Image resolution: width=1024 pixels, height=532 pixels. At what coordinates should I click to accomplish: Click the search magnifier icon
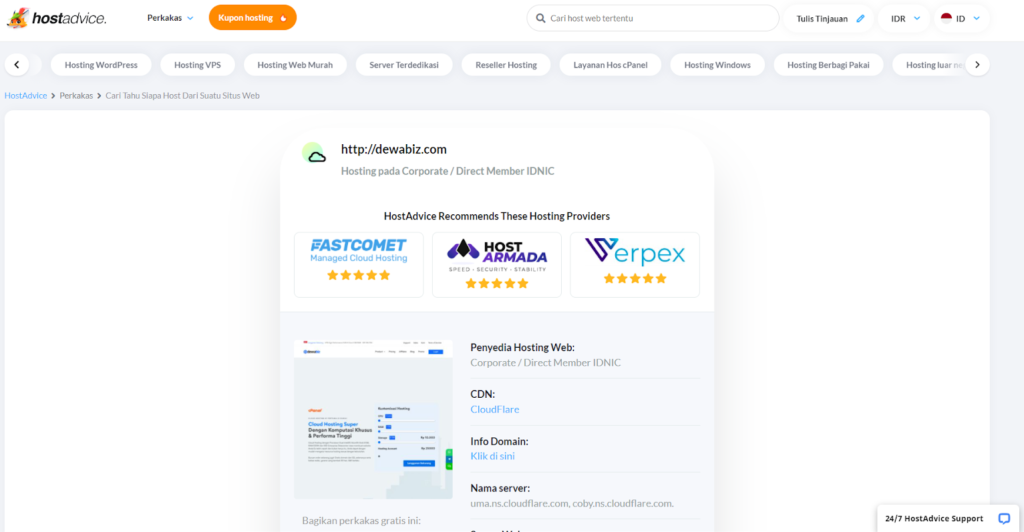point(541,18)
